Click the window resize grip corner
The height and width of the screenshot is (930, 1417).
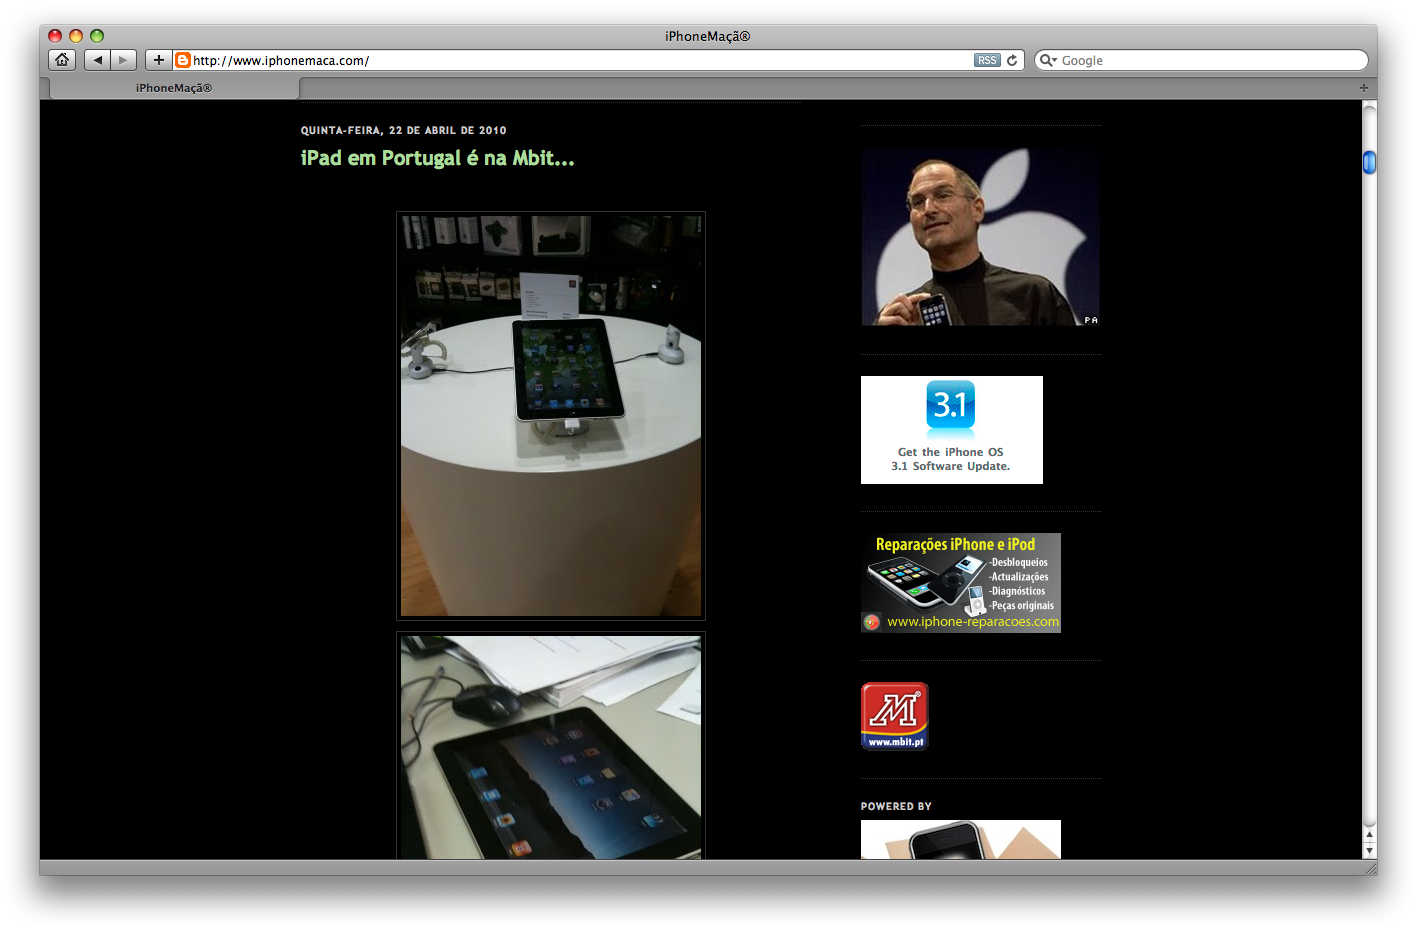click(1370, 868)
